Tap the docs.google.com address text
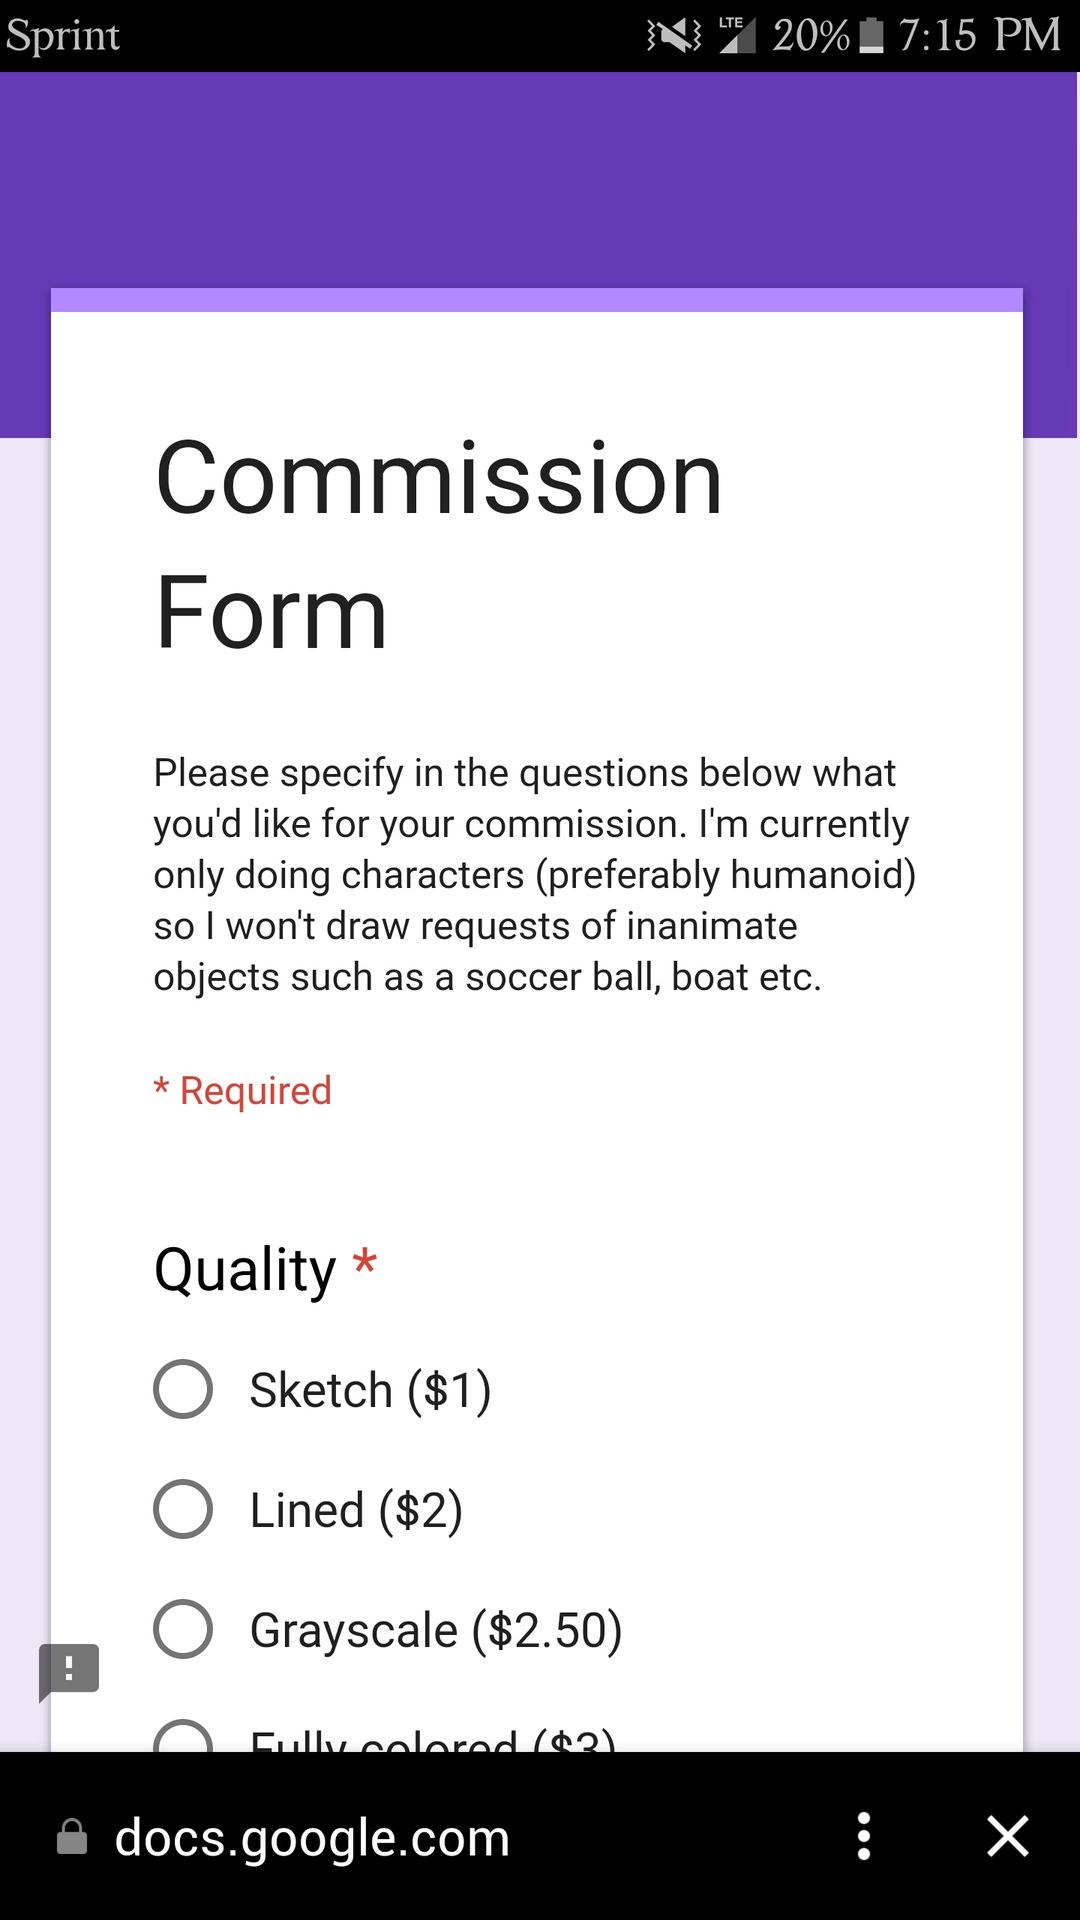 click(312, 1838)
